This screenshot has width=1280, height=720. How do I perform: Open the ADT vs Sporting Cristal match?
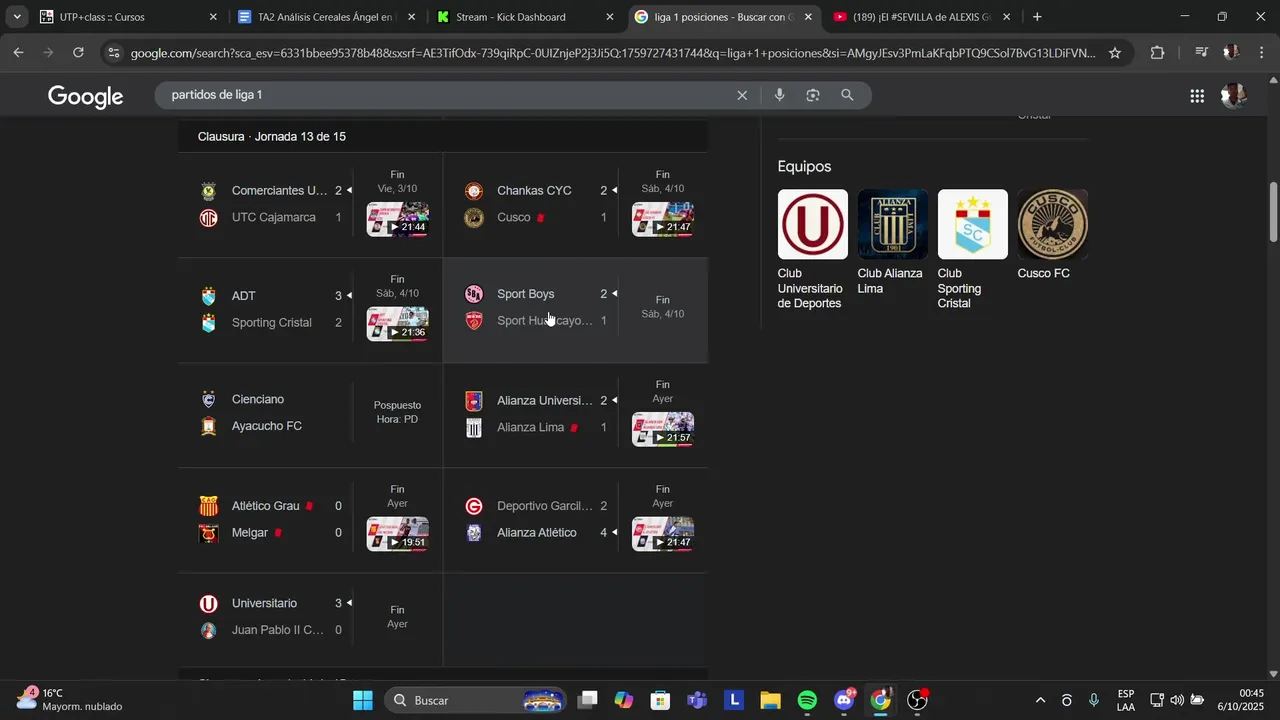pos(310,310)
